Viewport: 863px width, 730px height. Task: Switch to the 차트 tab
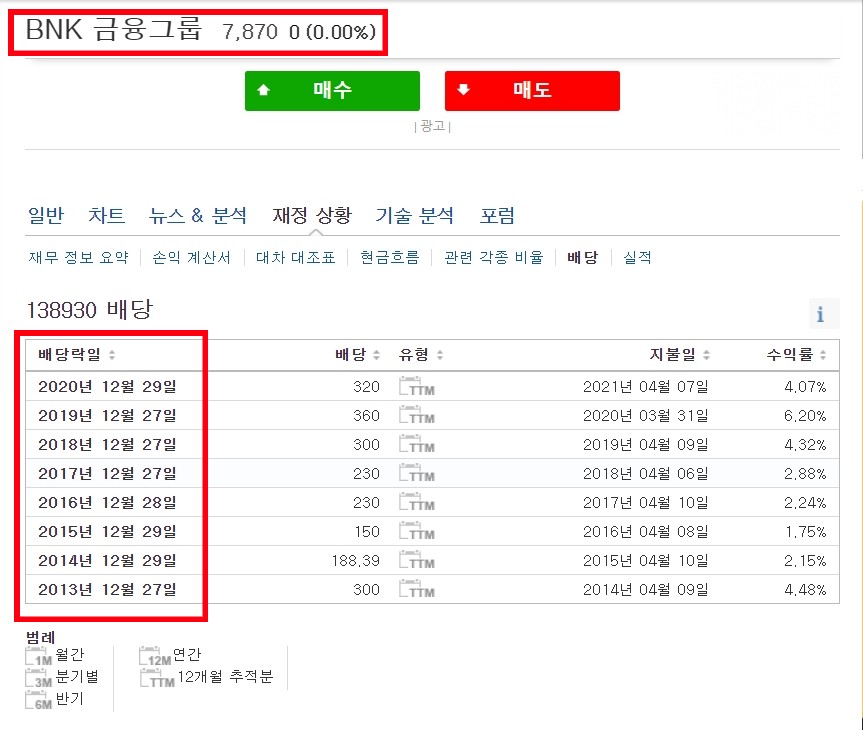pos(106,215)
